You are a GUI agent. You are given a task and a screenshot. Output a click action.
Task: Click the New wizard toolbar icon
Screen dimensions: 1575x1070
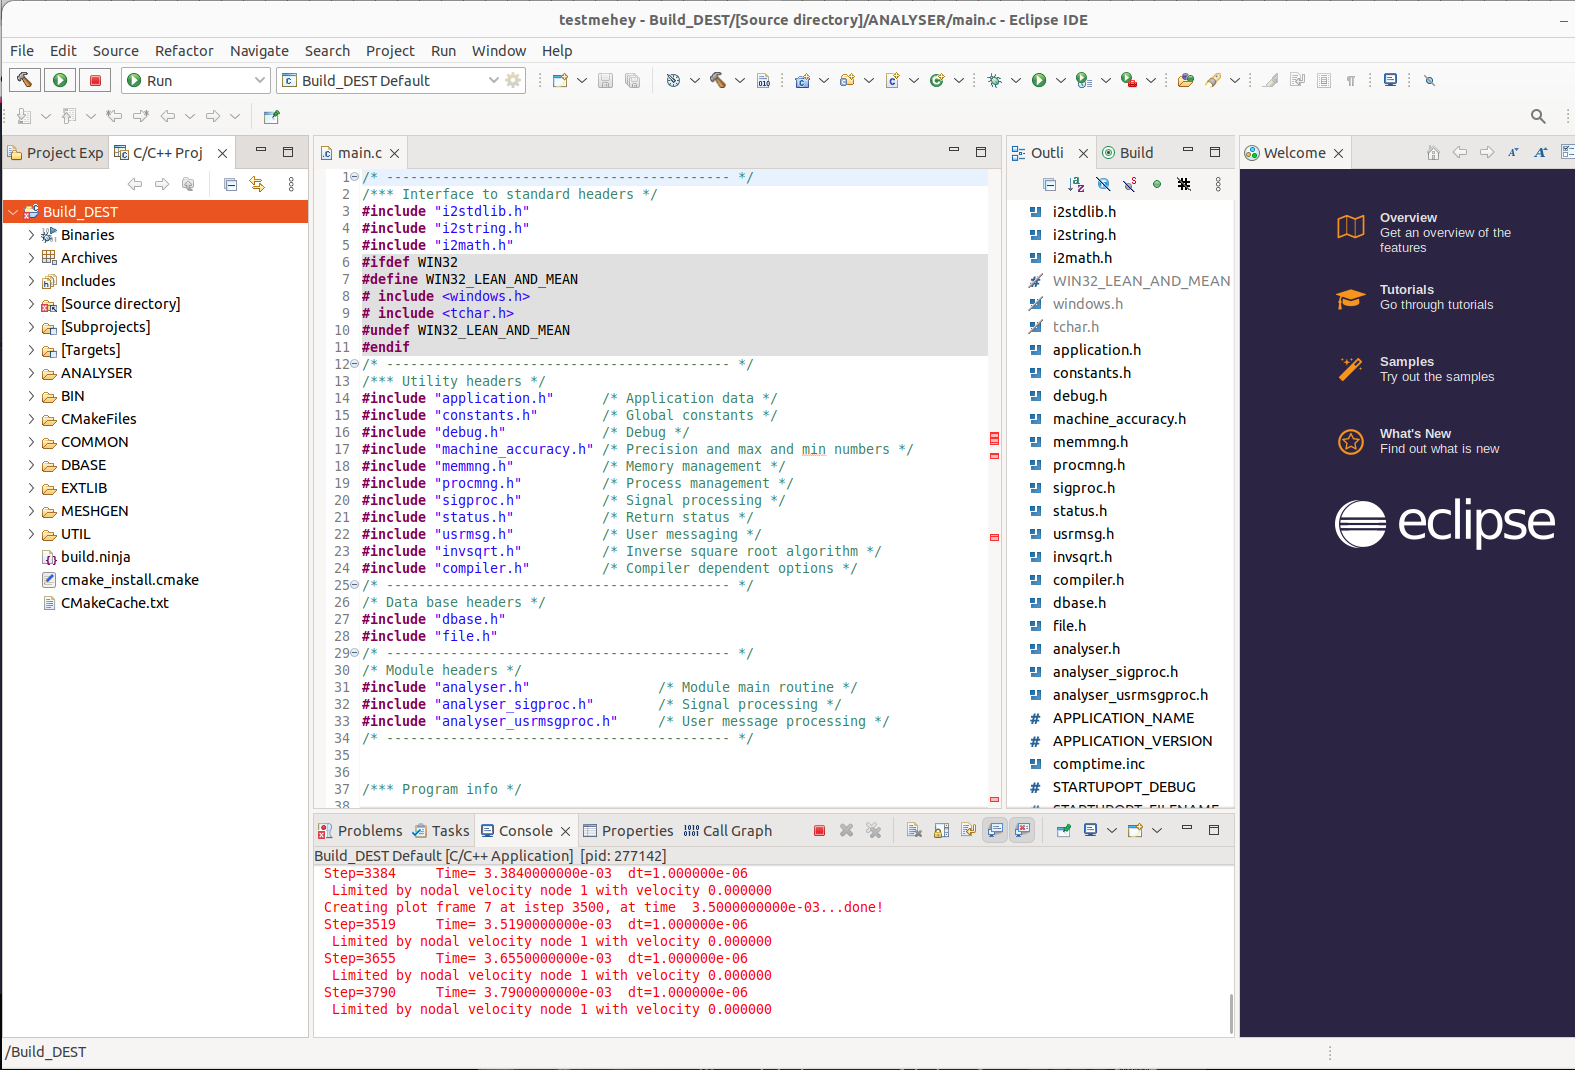(x=560, y=80)
